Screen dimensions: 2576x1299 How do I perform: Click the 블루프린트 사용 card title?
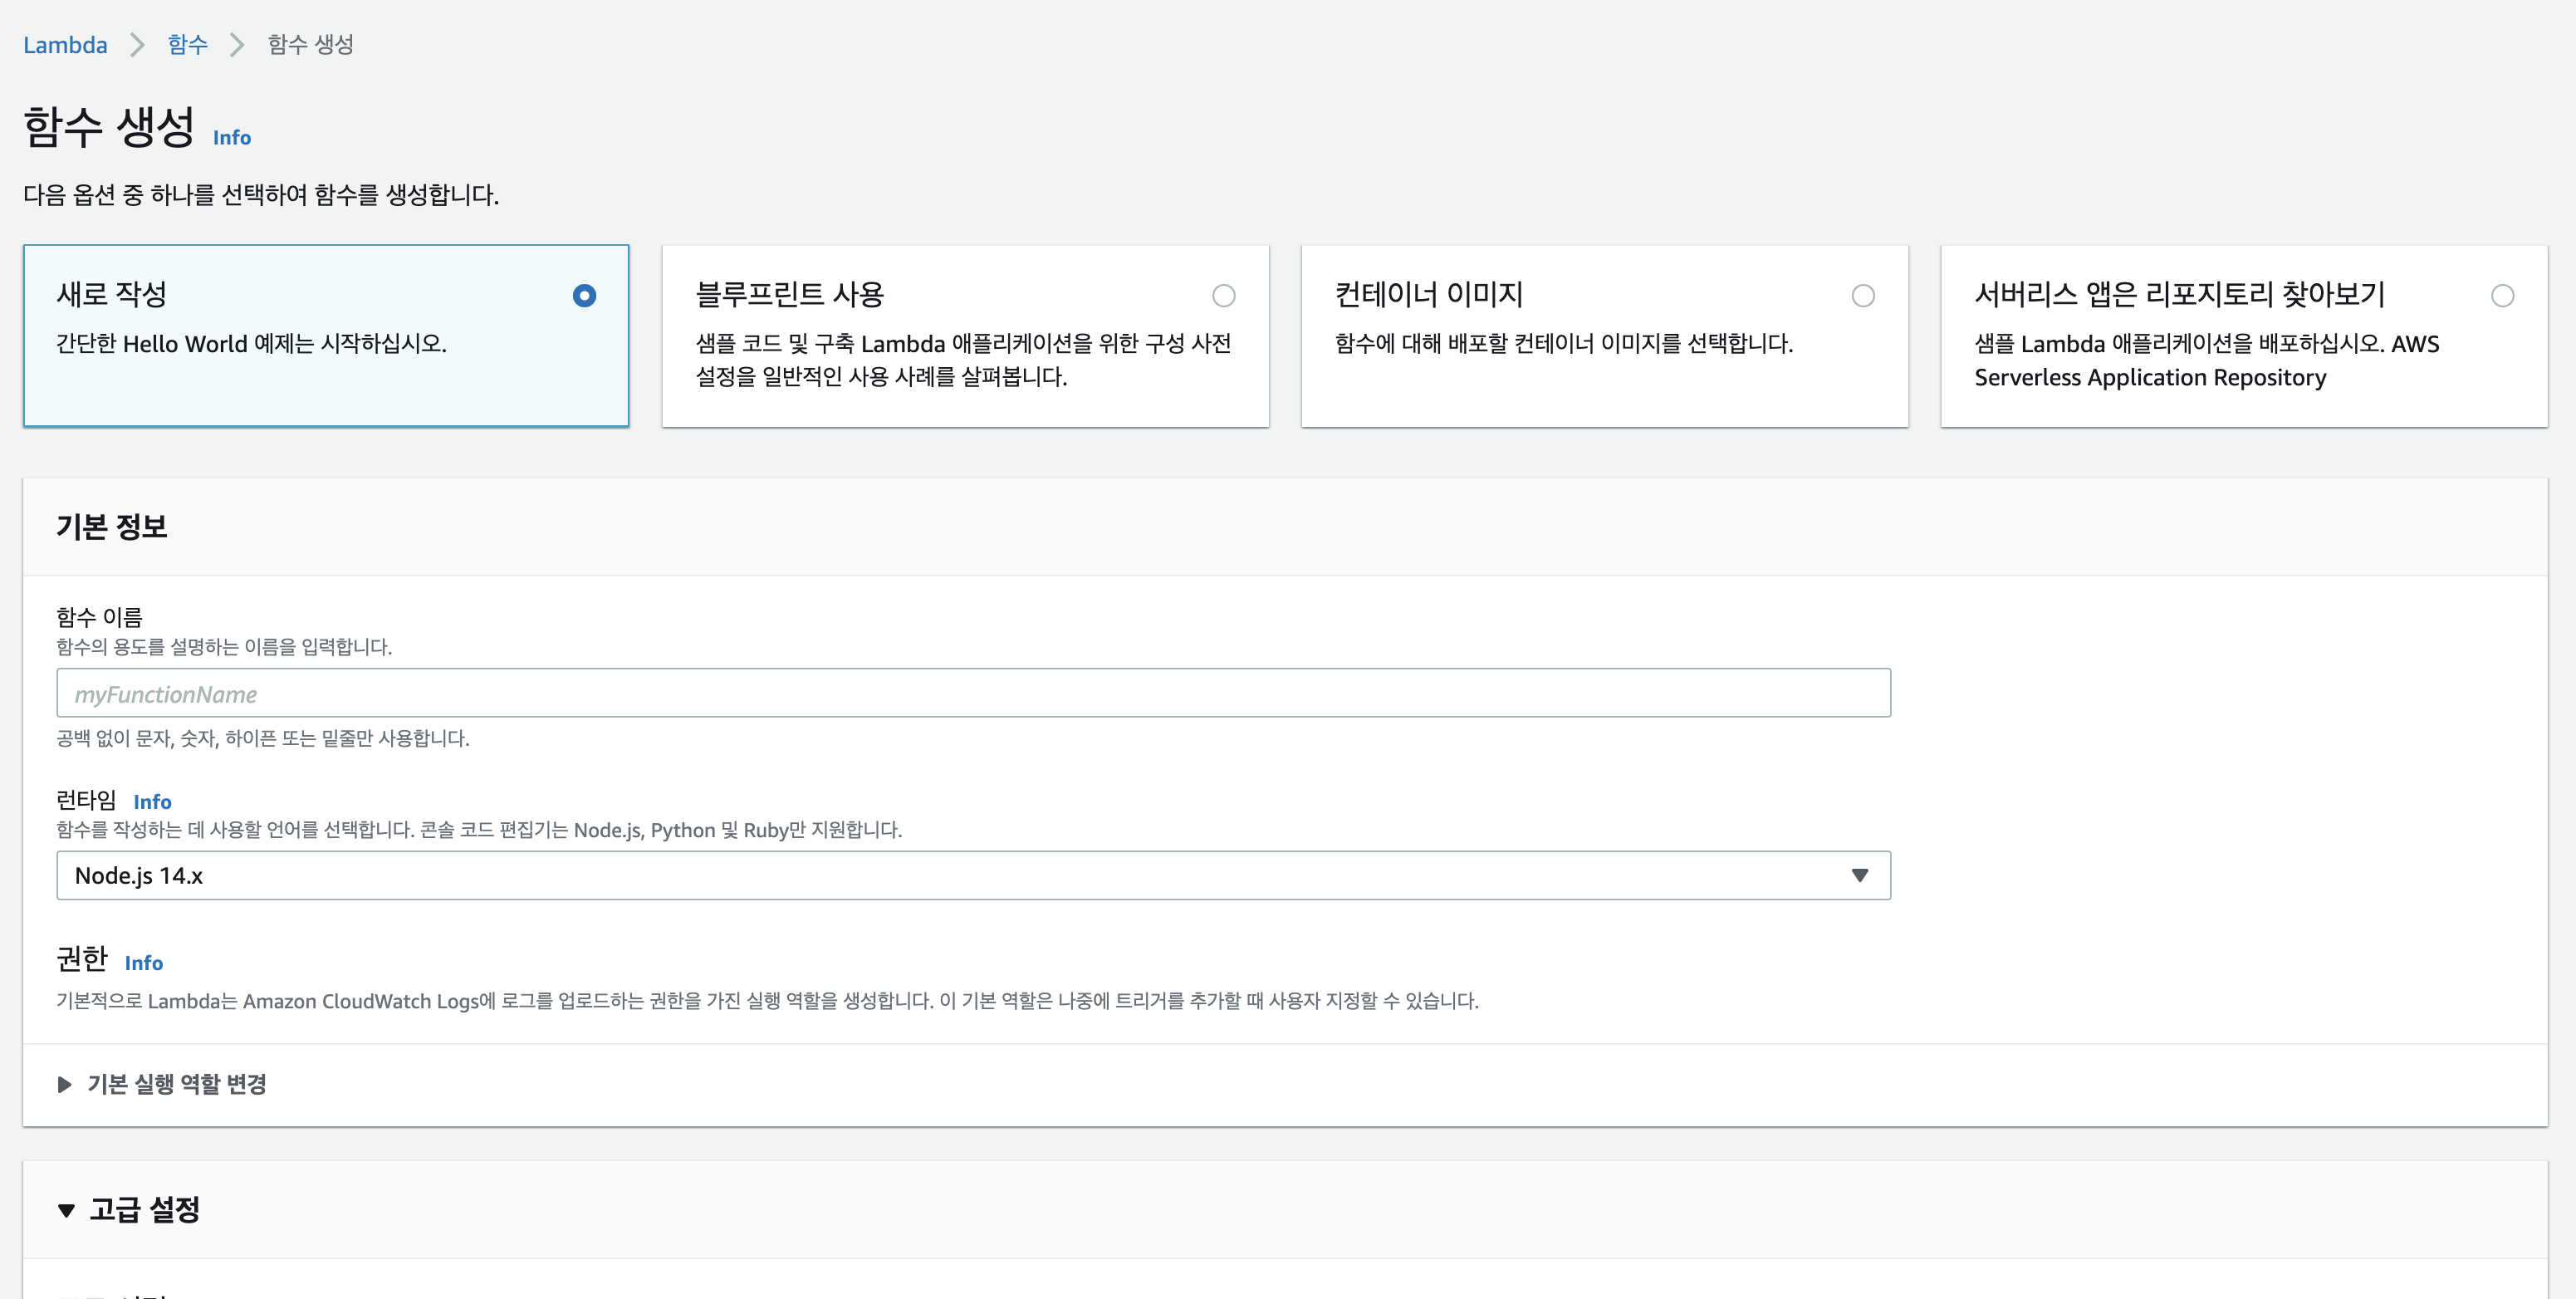[789, 295]
